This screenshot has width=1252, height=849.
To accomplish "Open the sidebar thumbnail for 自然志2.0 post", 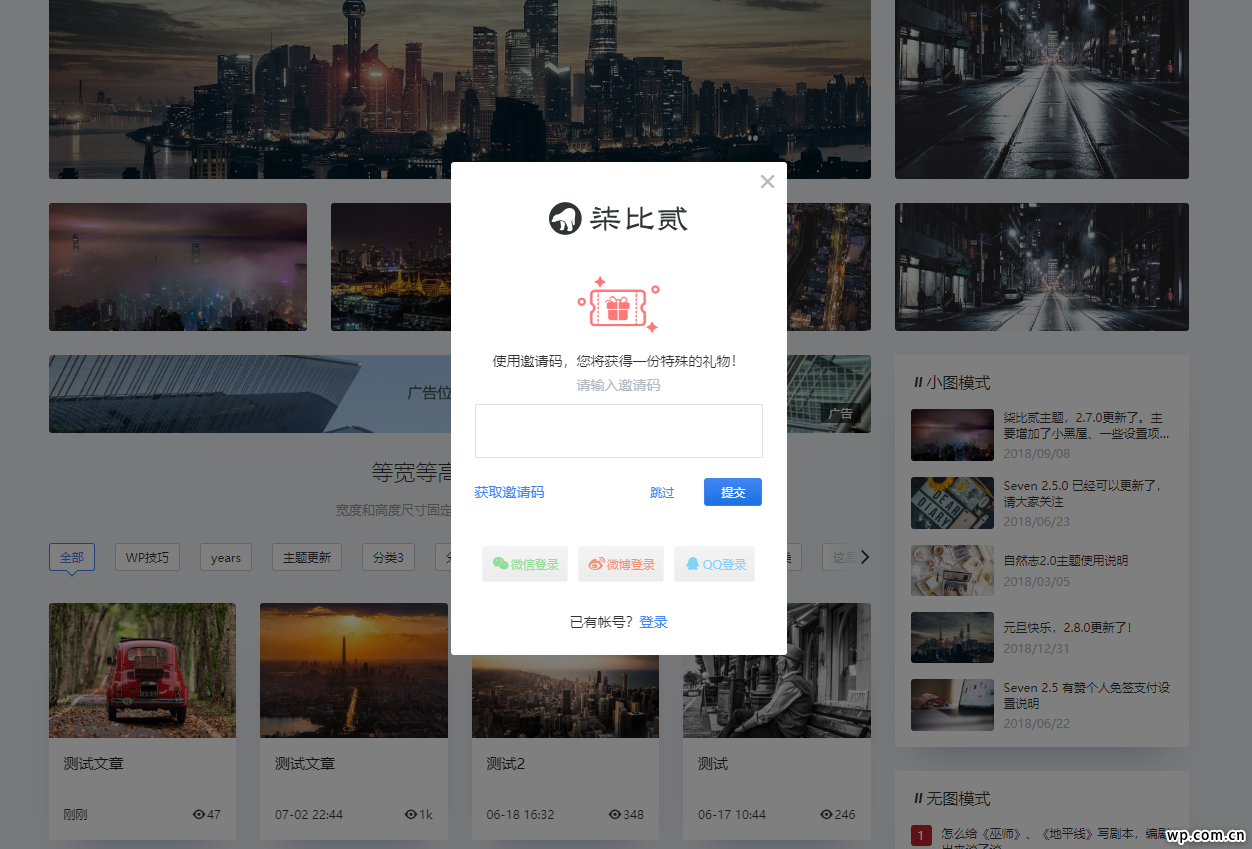I will [x=952, y=570].
